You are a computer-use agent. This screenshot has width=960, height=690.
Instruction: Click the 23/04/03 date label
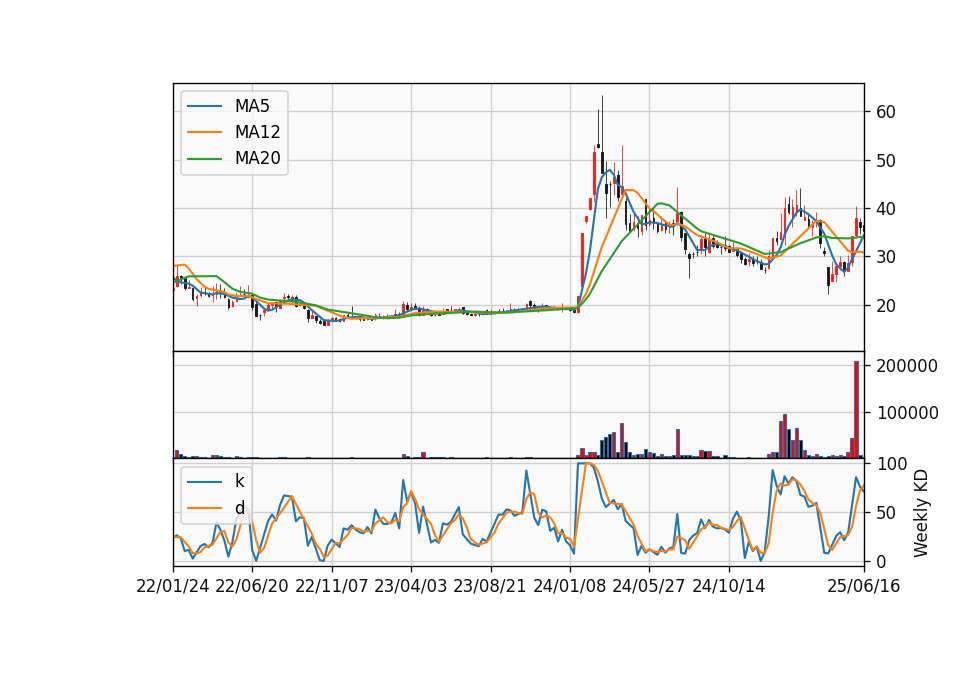coord(411,587)
